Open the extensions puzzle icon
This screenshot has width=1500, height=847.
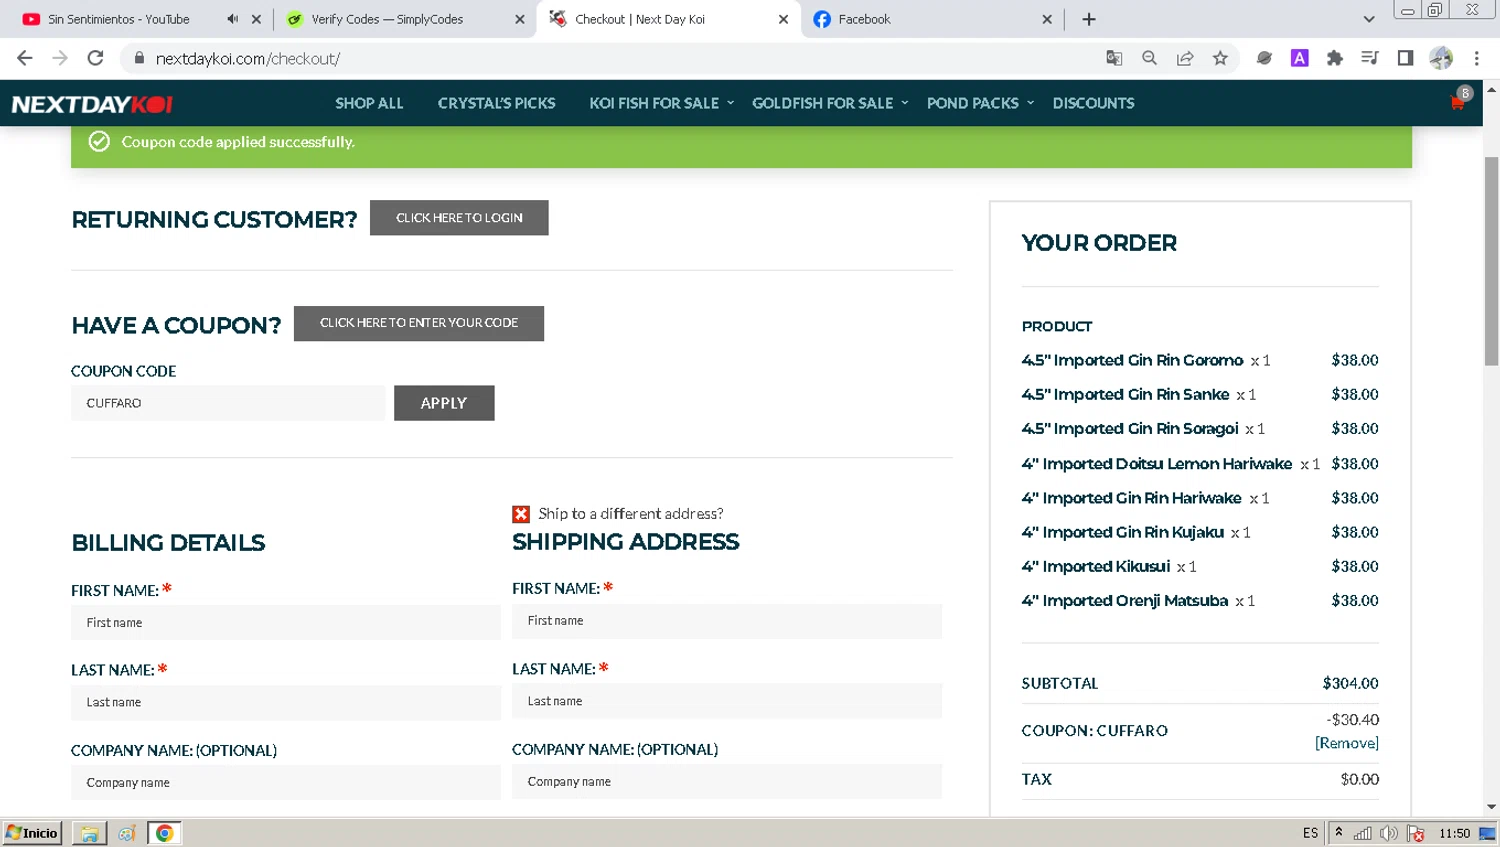[x=1334, y=58]
